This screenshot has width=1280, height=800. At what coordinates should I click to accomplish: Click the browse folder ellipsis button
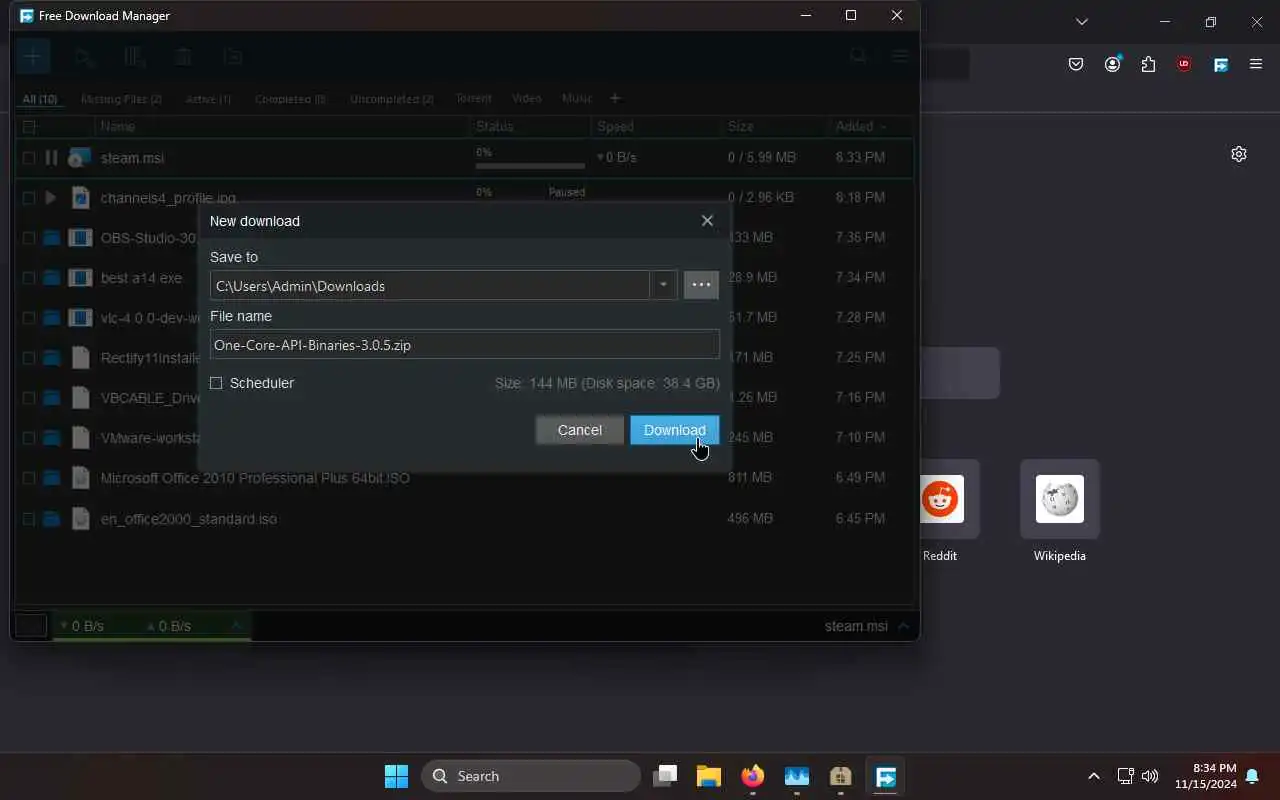(x=701, y=285)
